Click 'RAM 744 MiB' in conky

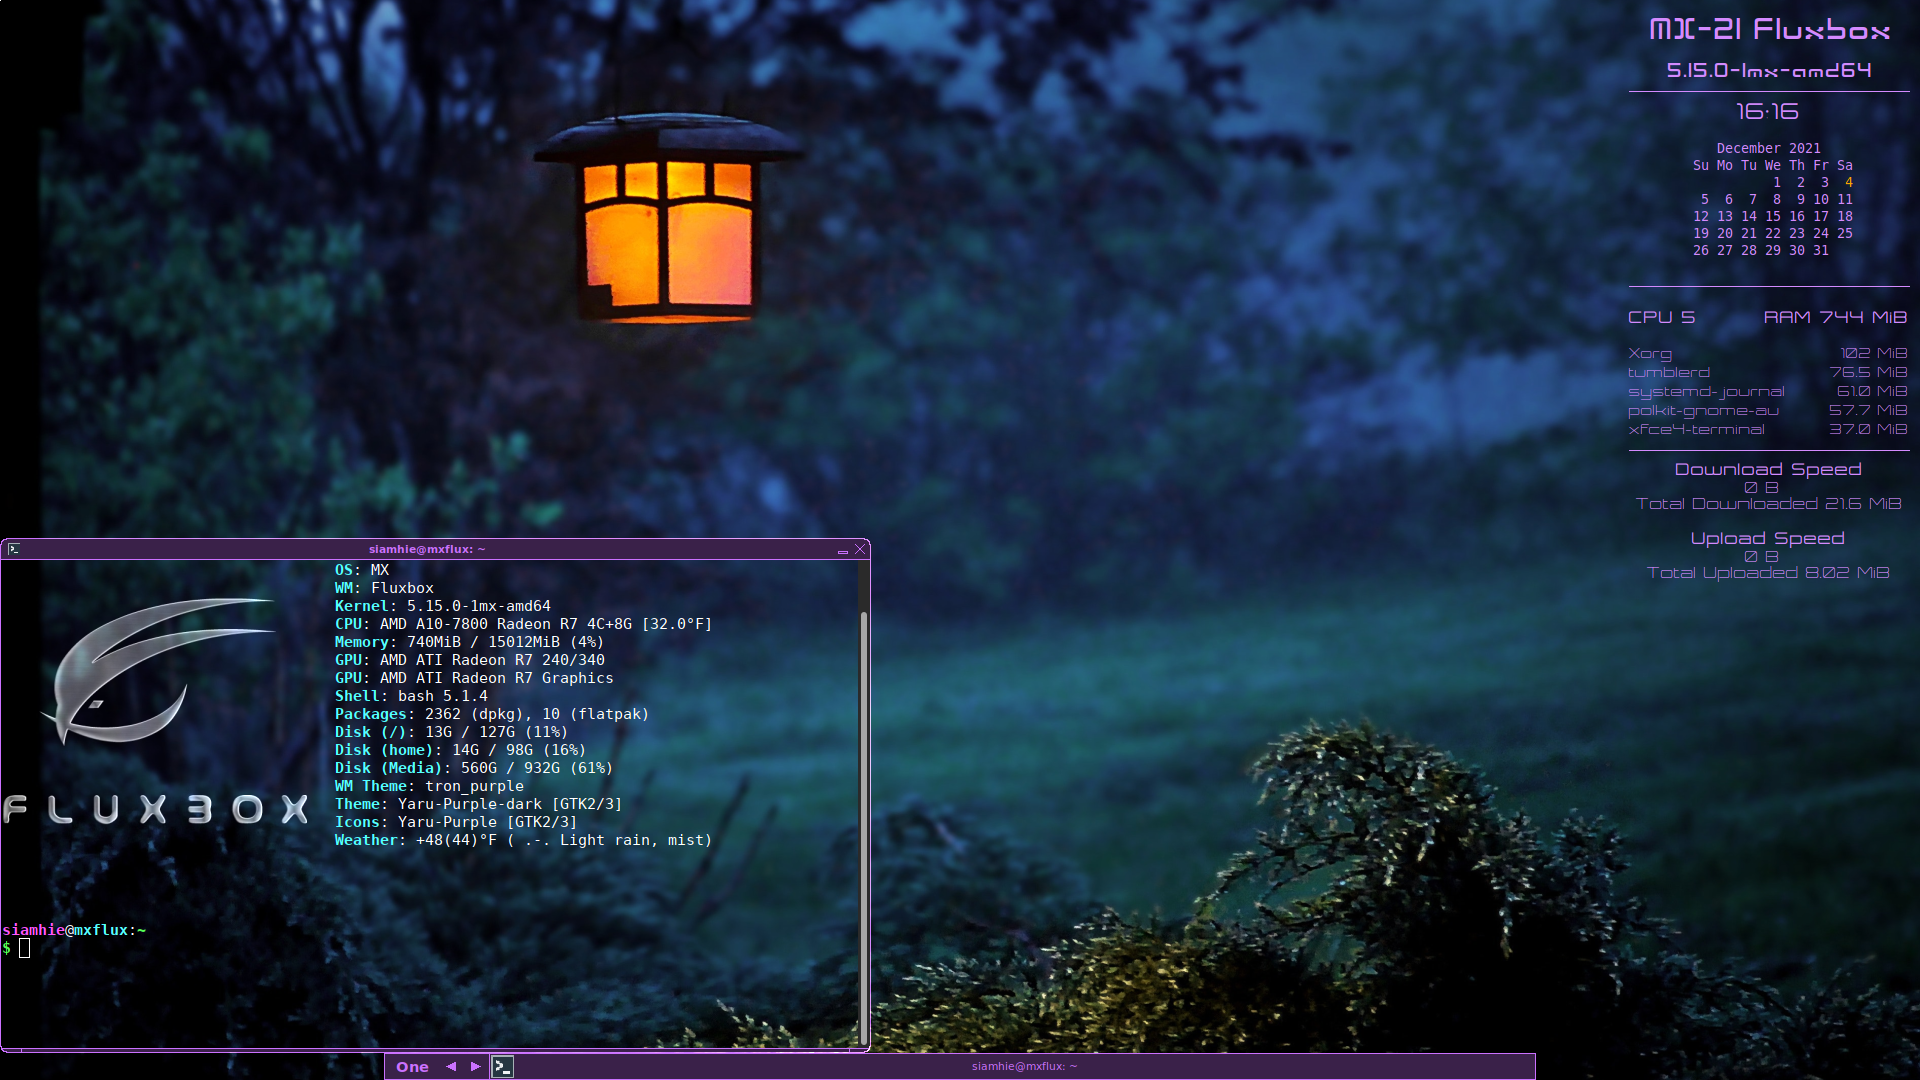pyautogui.click(x=1835, y=317)
